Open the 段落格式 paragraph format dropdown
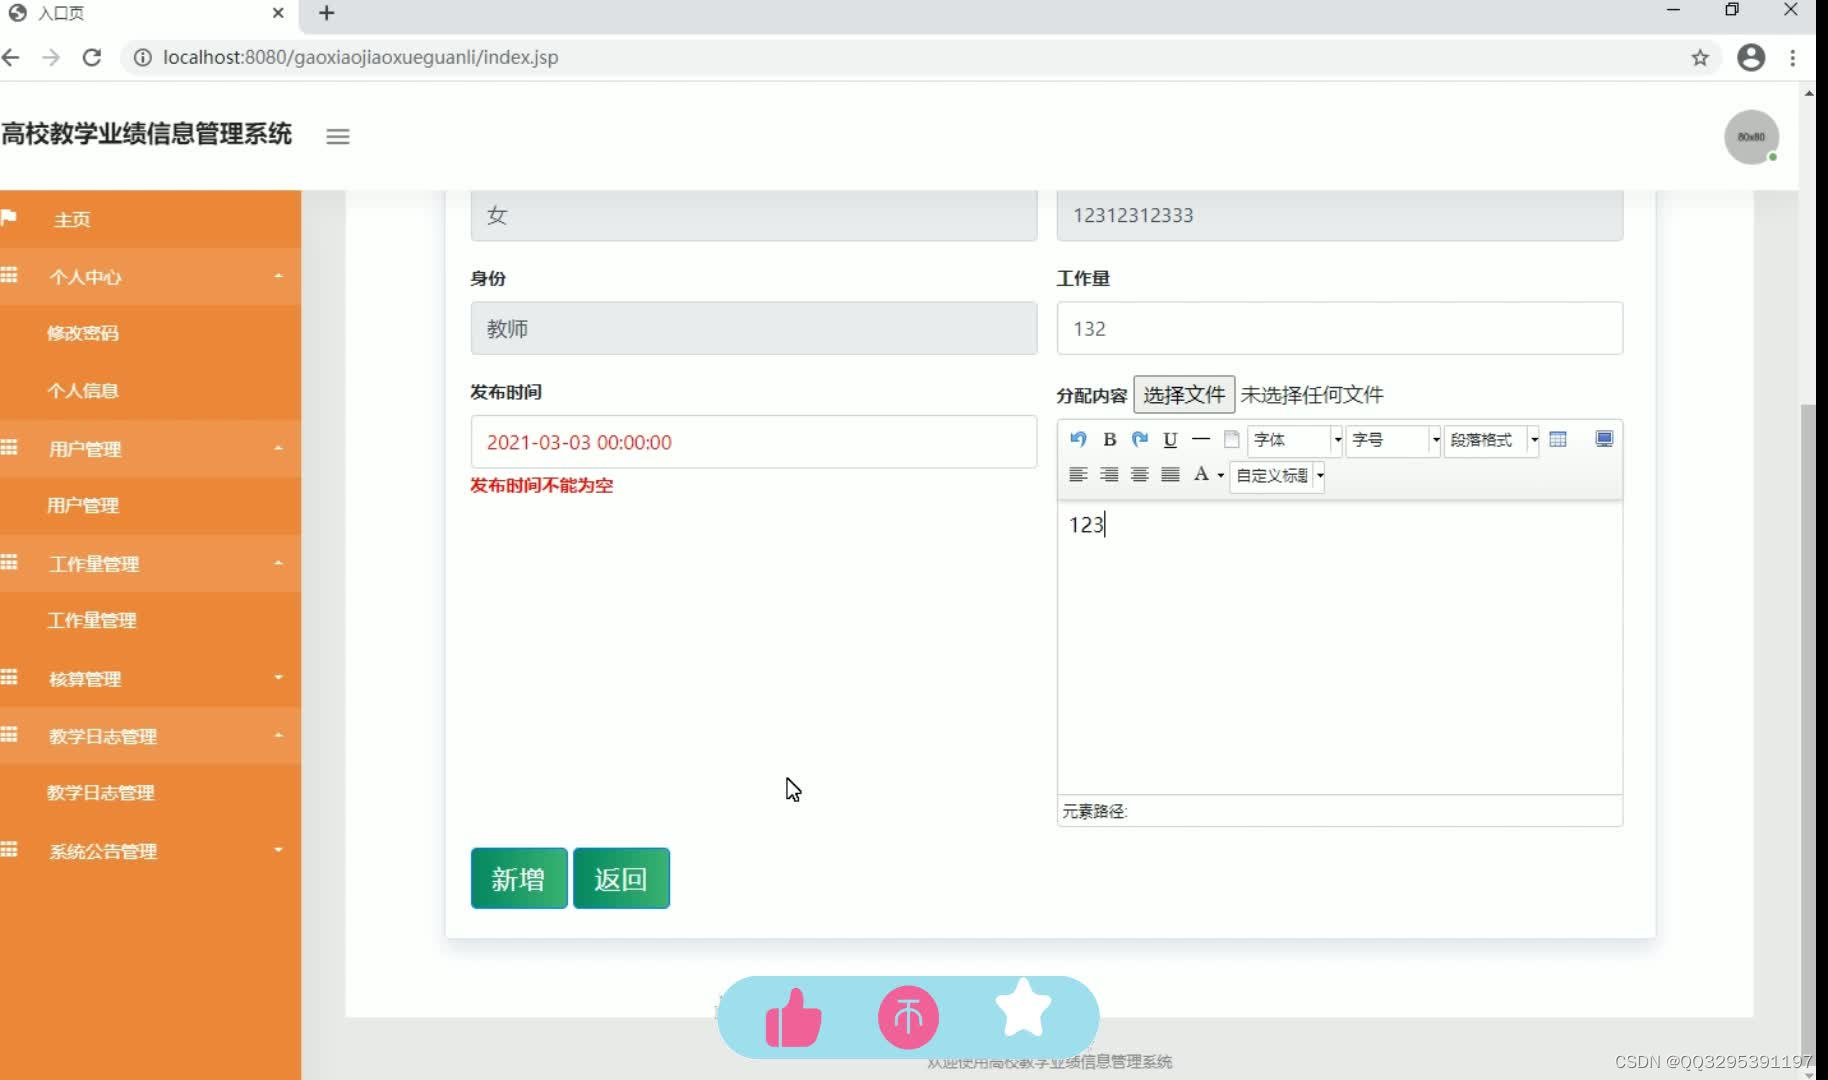 1491,440
